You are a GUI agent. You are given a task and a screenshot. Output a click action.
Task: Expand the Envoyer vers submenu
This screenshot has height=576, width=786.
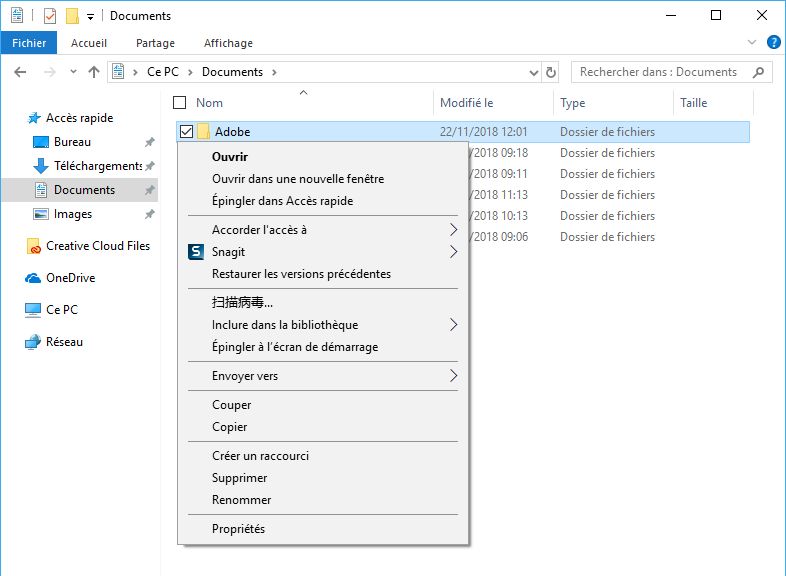323,376
